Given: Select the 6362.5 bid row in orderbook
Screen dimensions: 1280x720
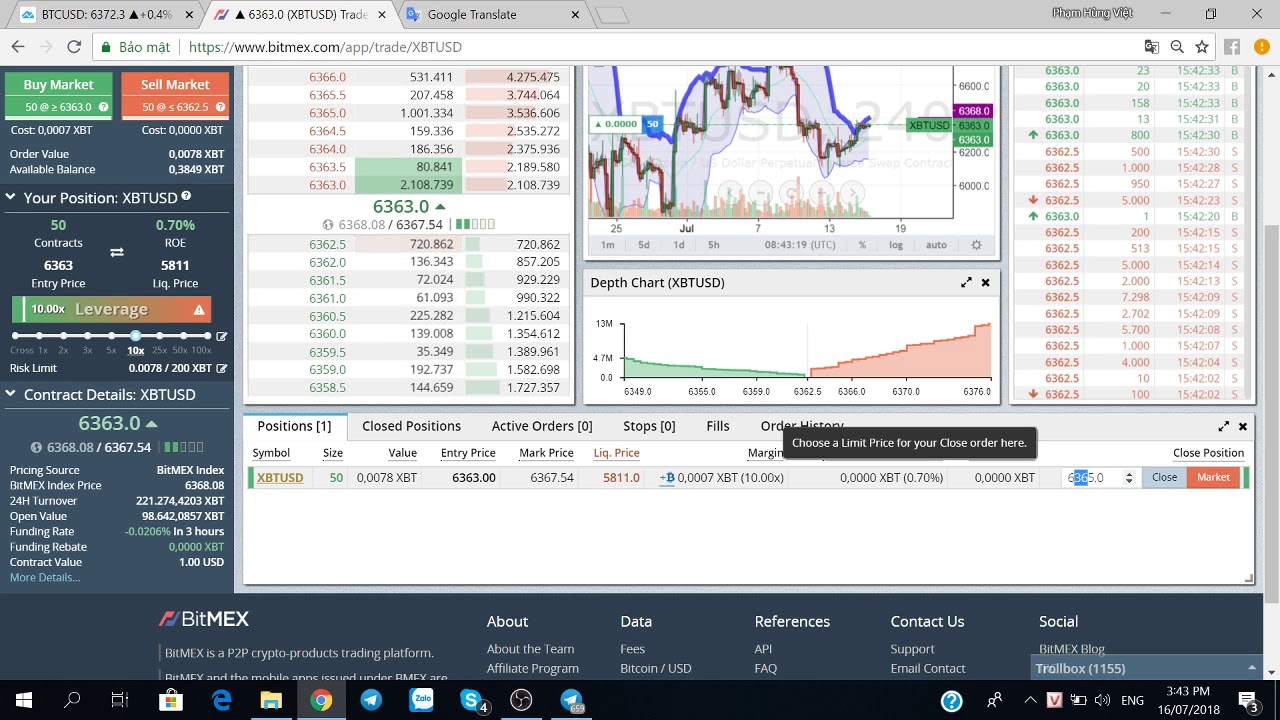Looking at the screenshot, I should pyautogui.click(x=410, y=244).
